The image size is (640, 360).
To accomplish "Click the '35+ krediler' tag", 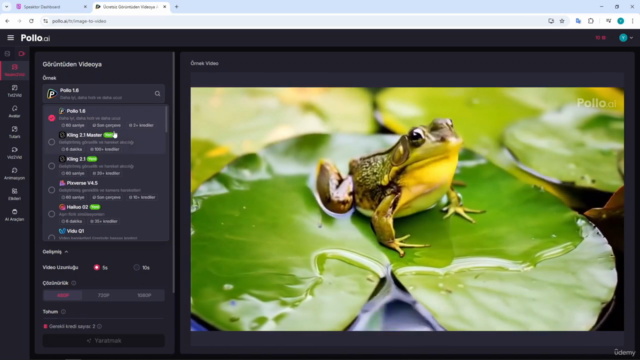I will pyautogui.click(x=104, y=221).
